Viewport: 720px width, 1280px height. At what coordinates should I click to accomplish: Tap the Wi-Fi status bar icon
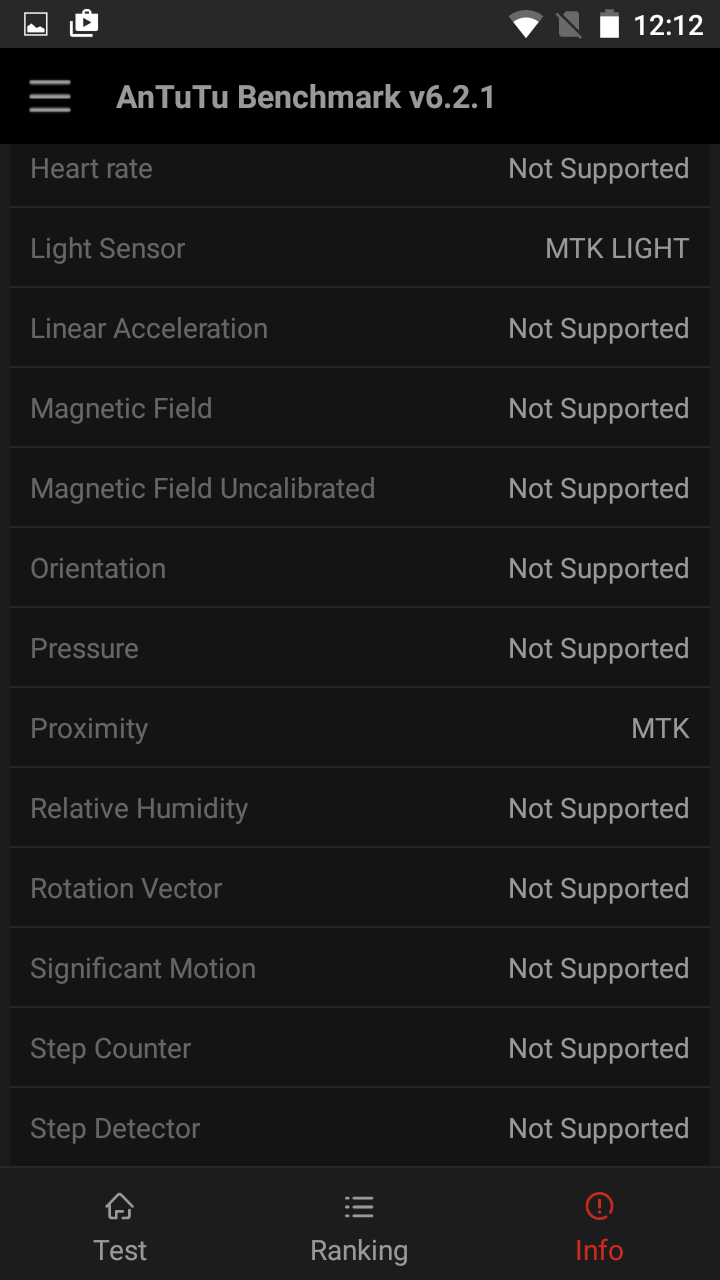point(525,24)
